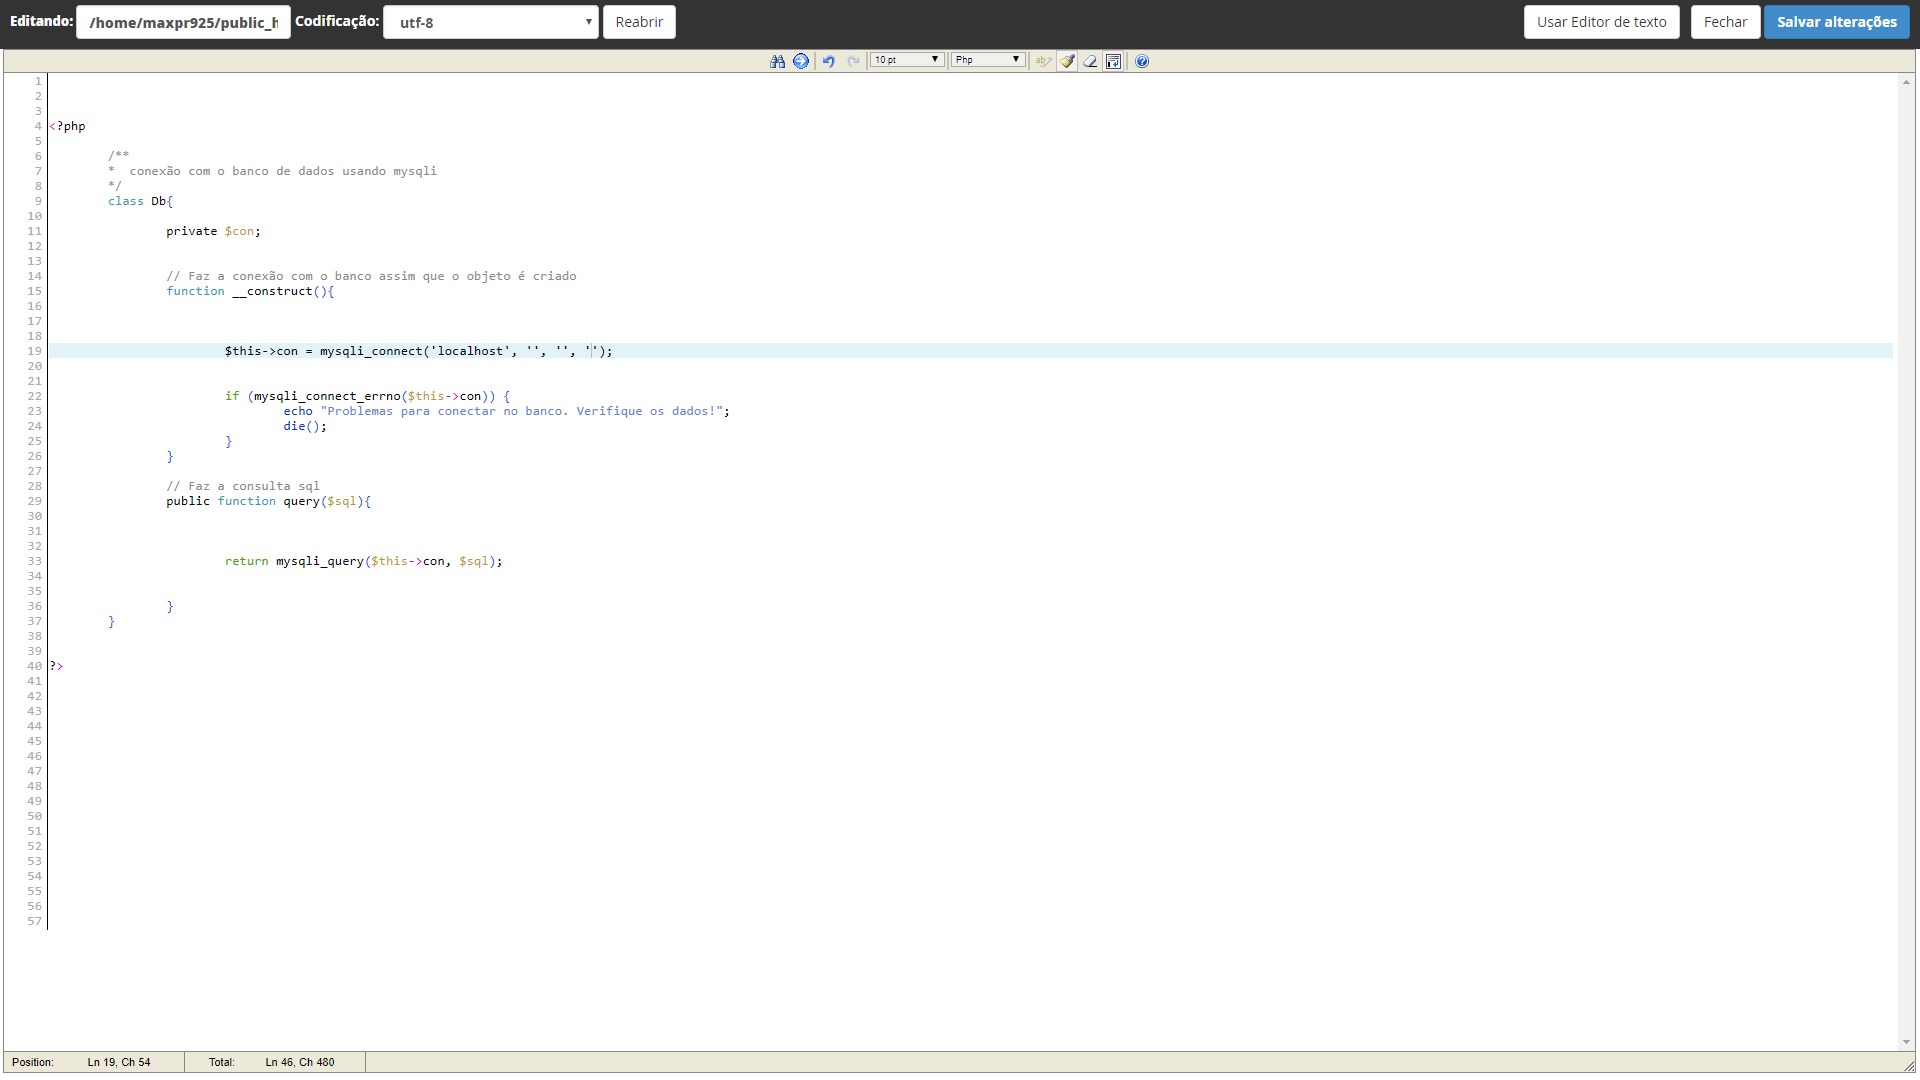Viewport: 1920px width, 1080px height.
Task: Open the 10 pt font size dropdown
Action: pos(906,60)
